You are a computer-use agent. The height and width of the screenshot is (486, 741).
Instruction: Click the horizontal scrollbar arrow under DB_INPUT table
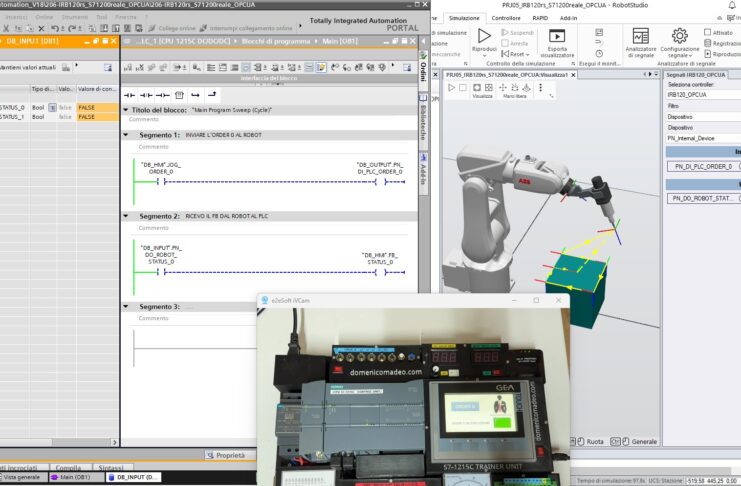[x=114, y=443]
